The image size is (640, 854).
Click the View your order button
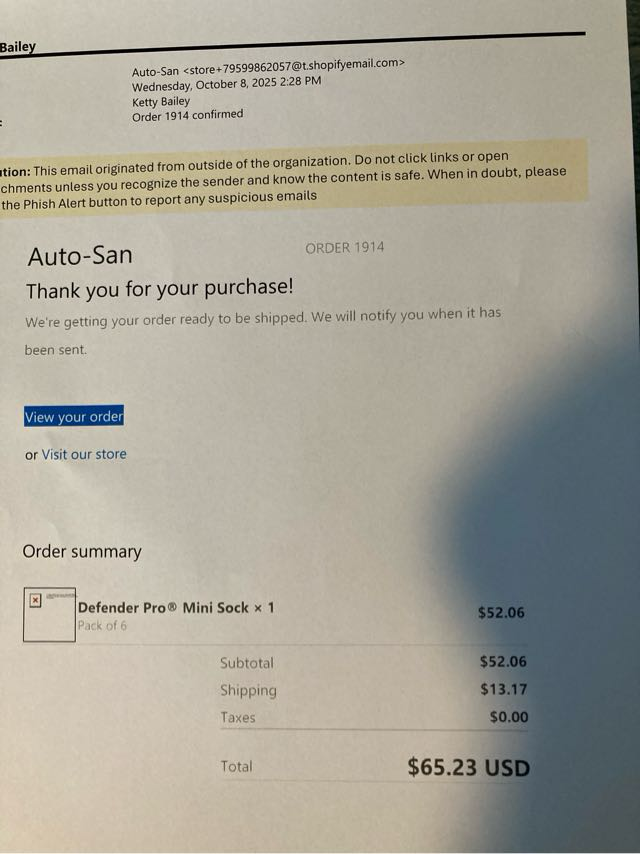click(x=74, y=416)
